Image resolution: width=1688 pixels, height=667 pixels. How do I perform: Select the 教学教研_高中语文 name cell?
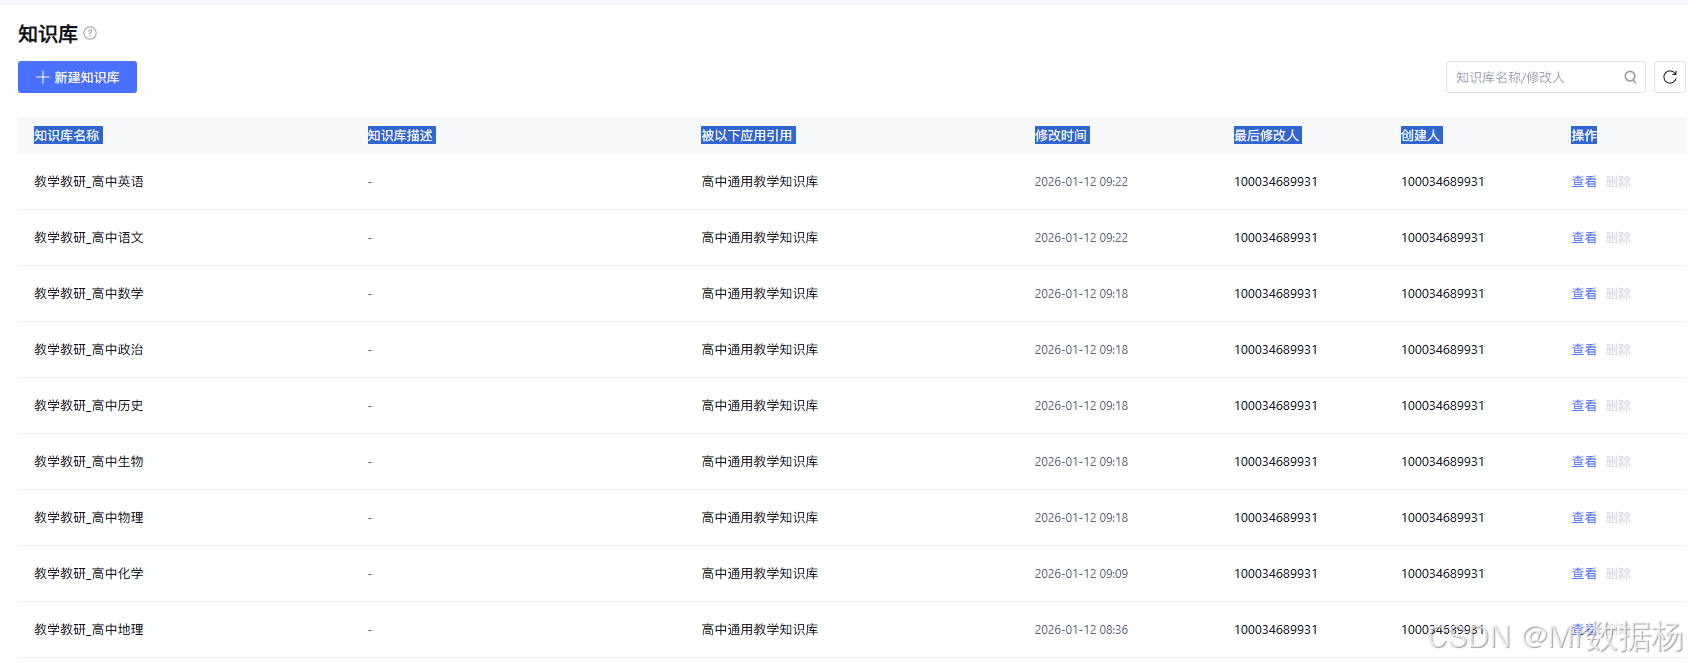(x=89, y=238)
